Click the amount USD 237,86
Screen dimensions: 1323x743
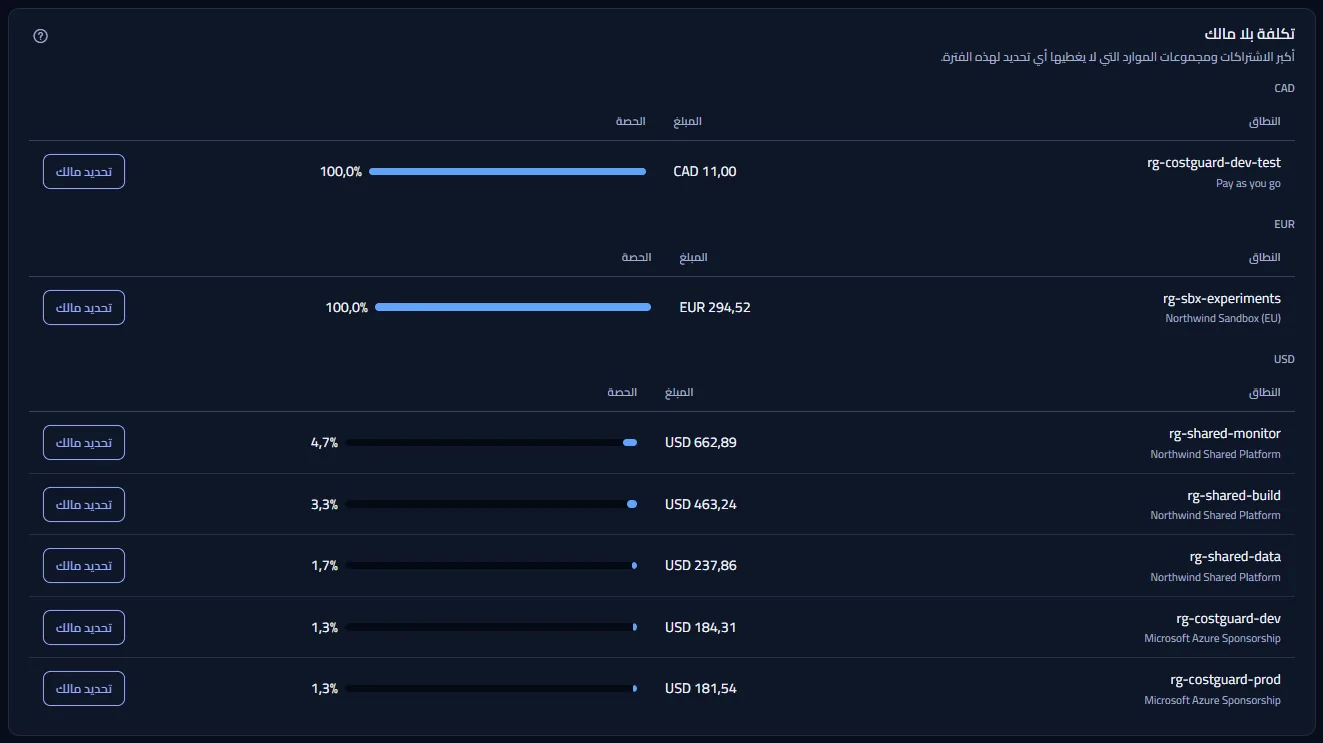click(701, 566)
